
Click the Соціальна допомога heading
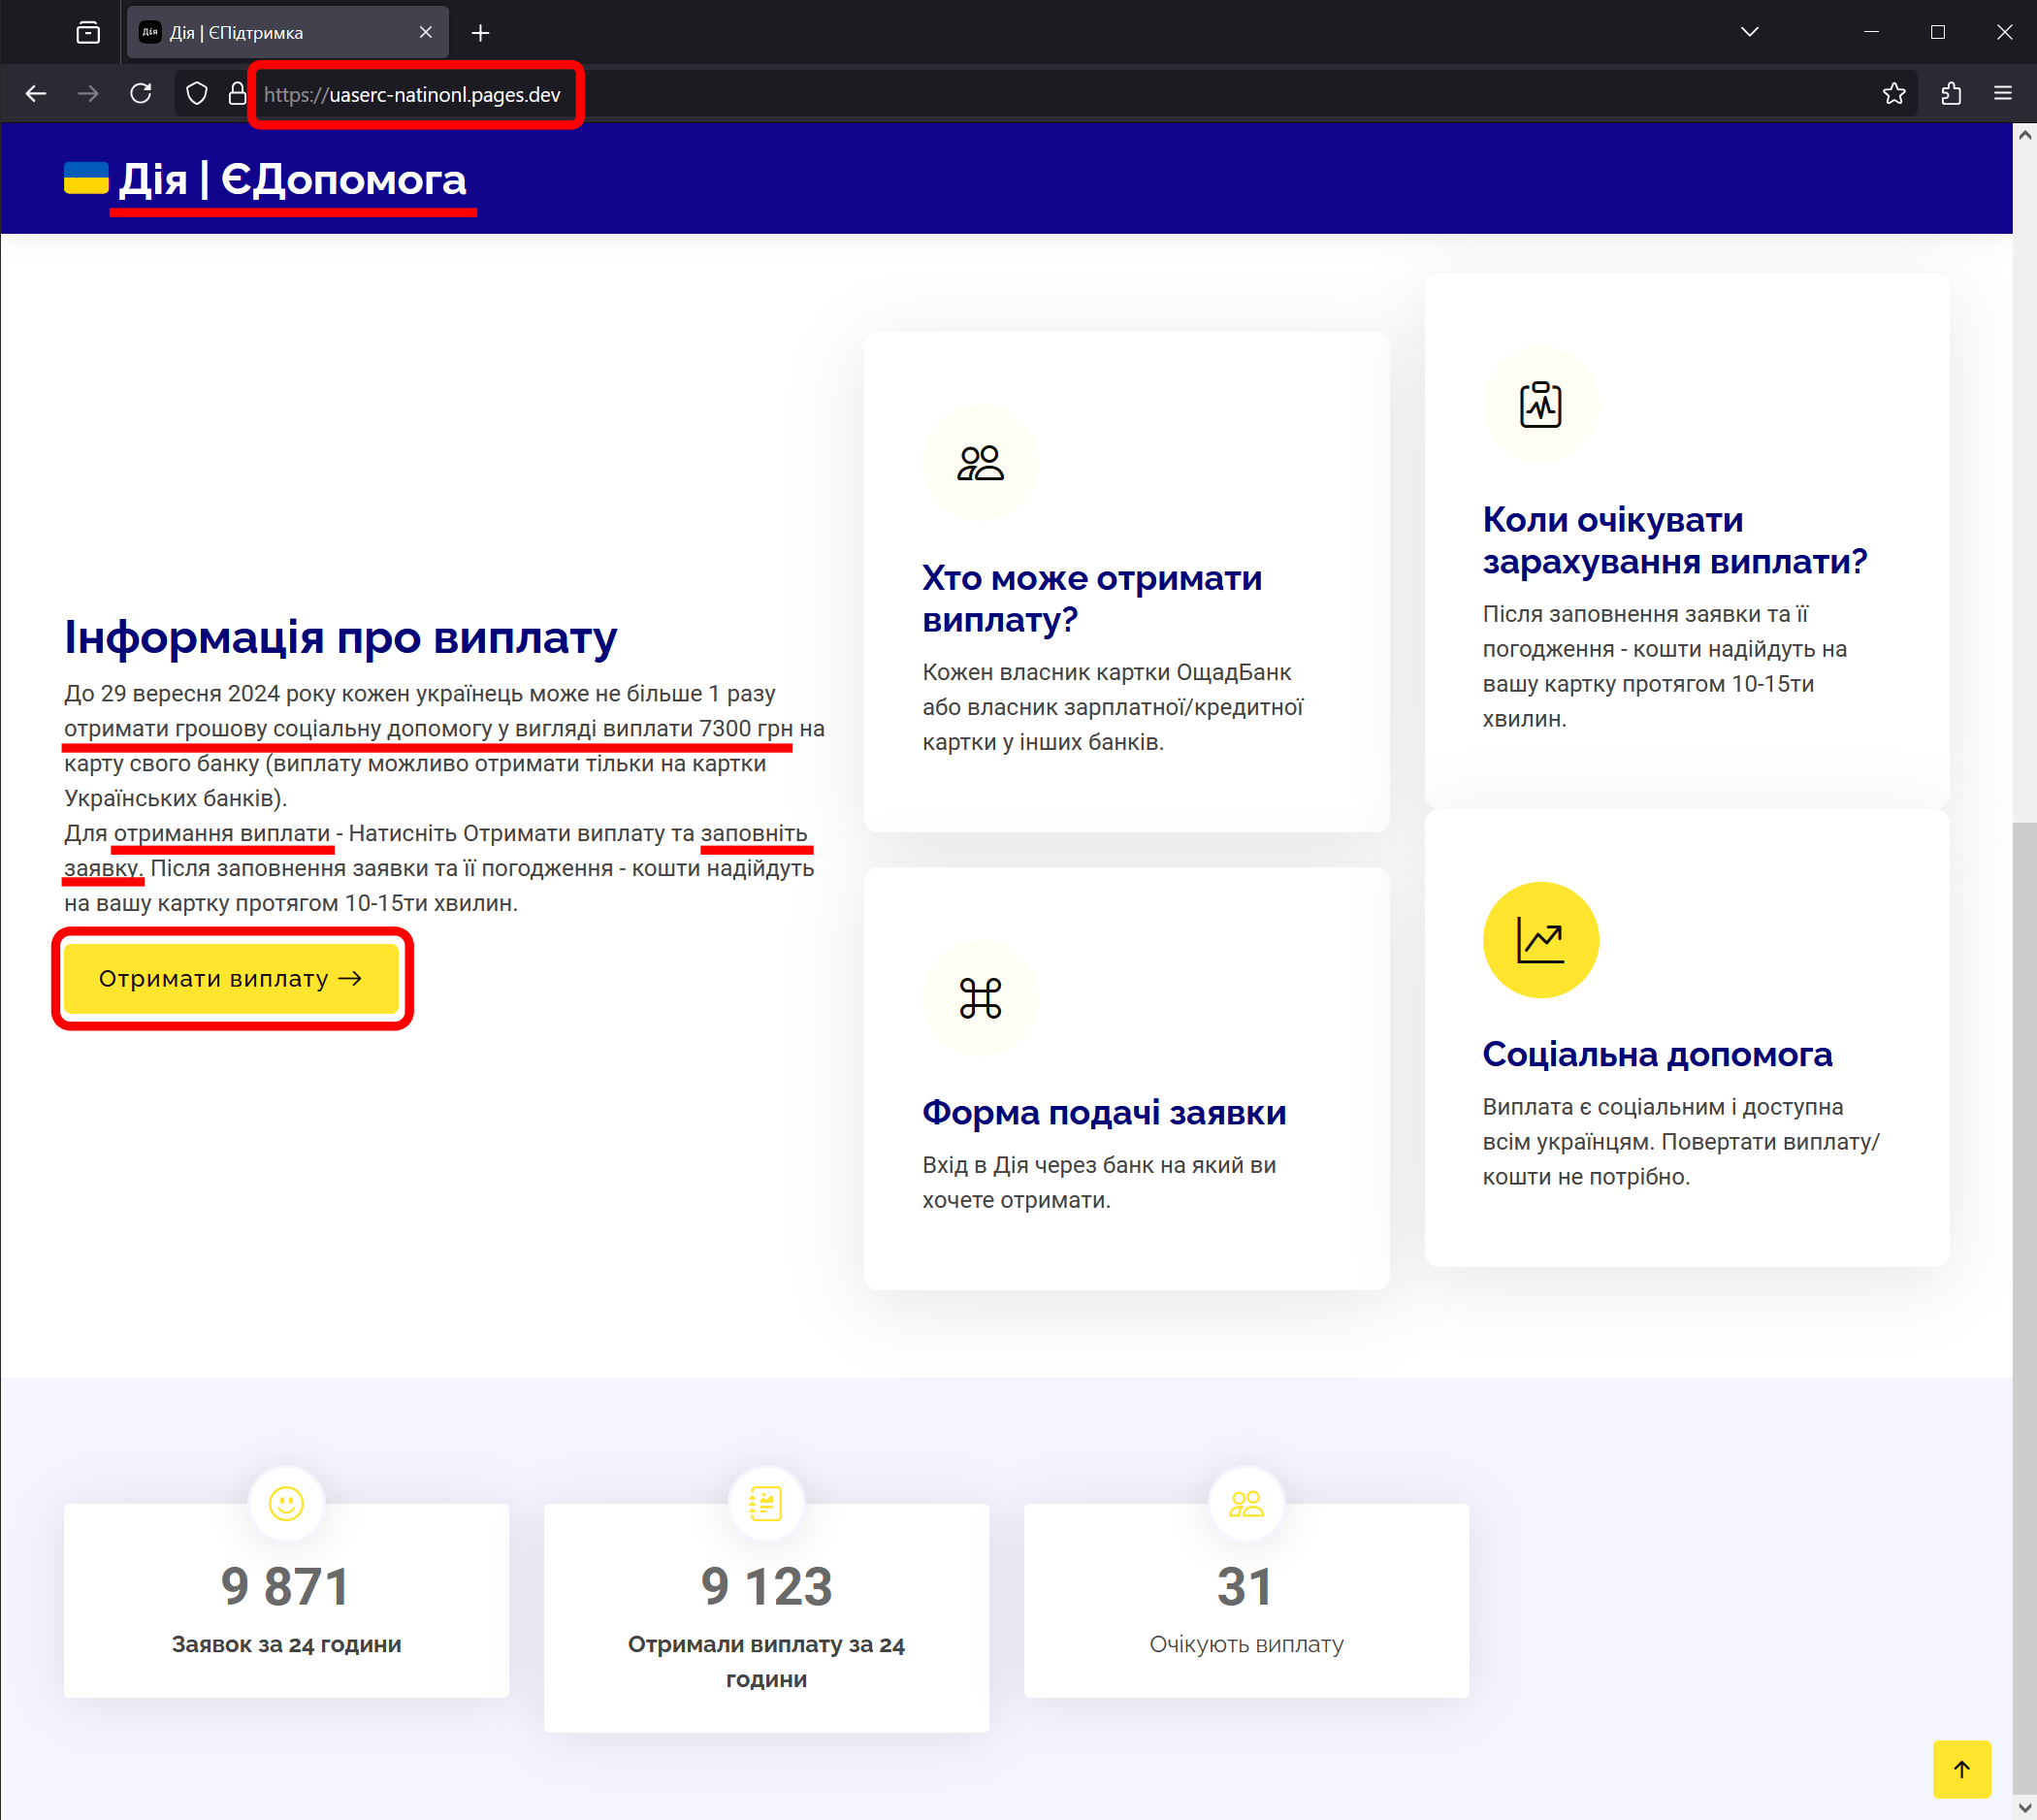click(x=1657, y=1054)
